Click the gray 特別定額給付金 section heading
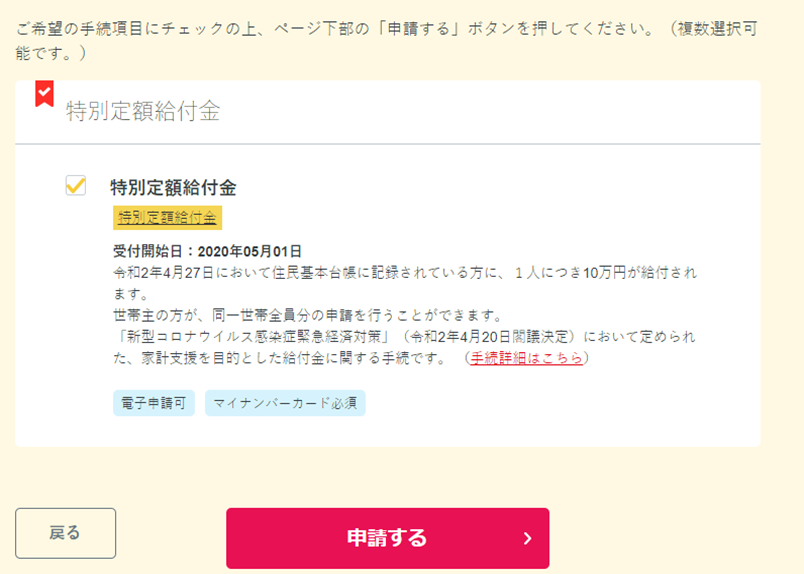 [143, 111]
